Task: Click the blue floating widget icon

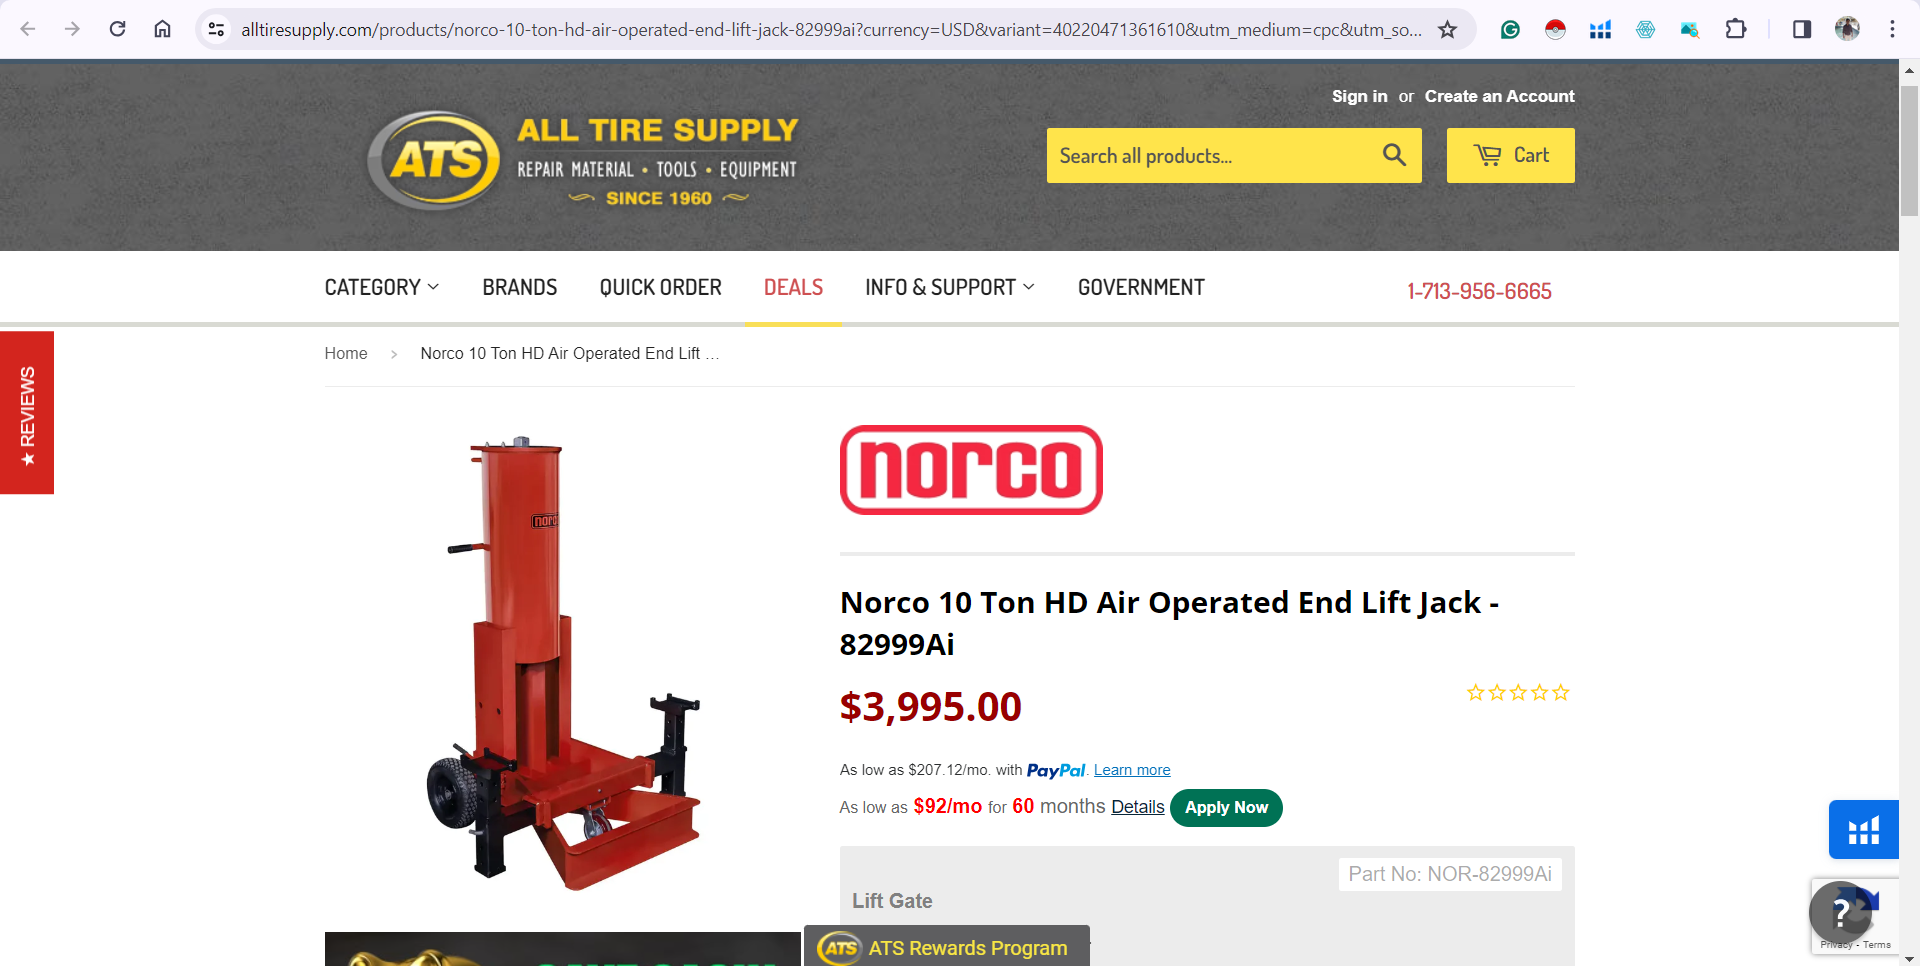Action: [1863, 830]
